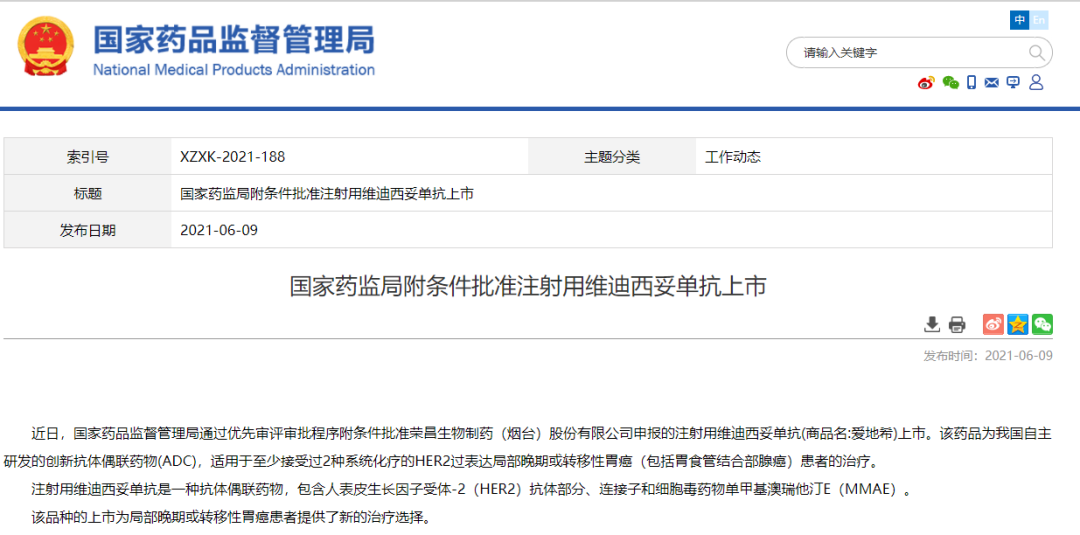Open the header Weibo icon
1080x535 pixels.
tap(926, 82)
